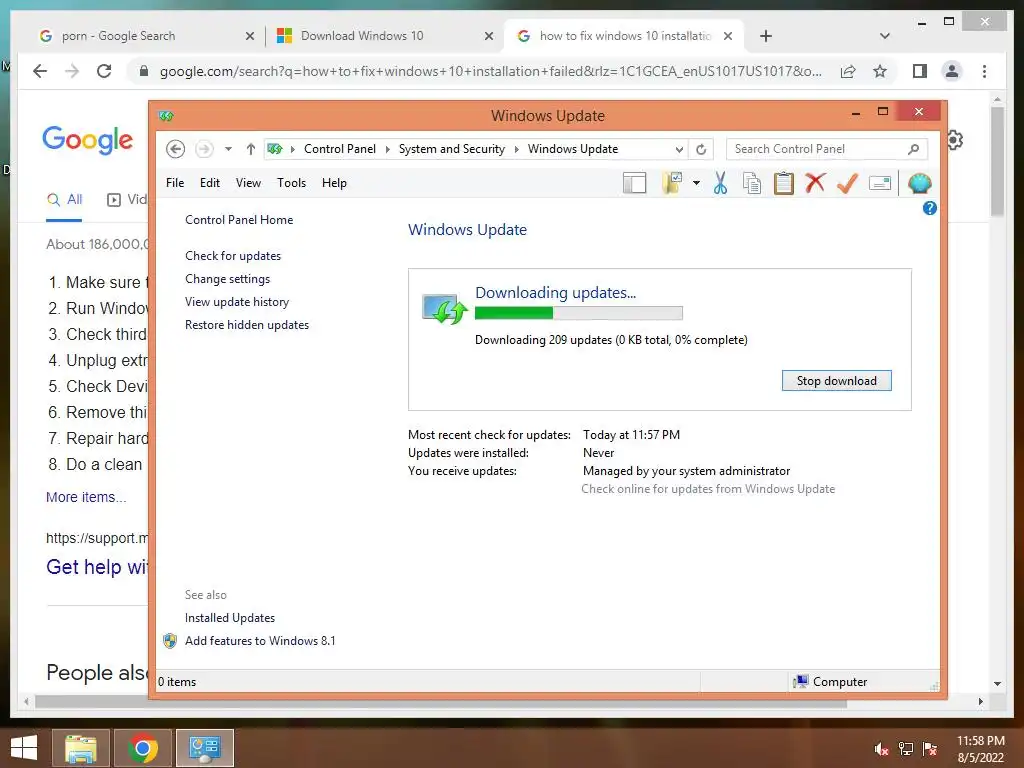Click the Google logo in Chrome

pyautogui.click(x=88, y=140)
